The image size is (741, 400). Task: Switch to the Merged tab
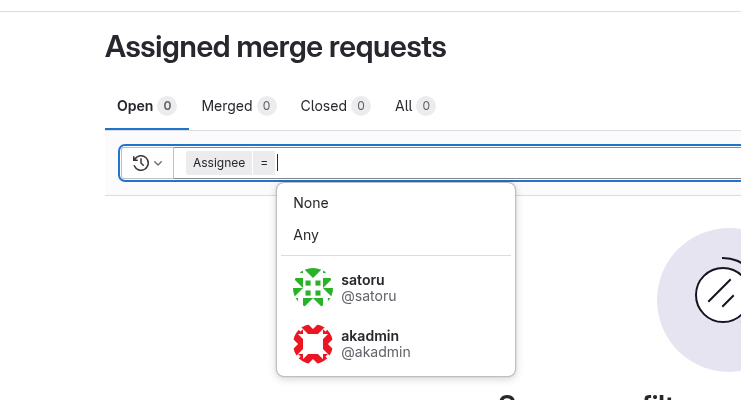239,106
